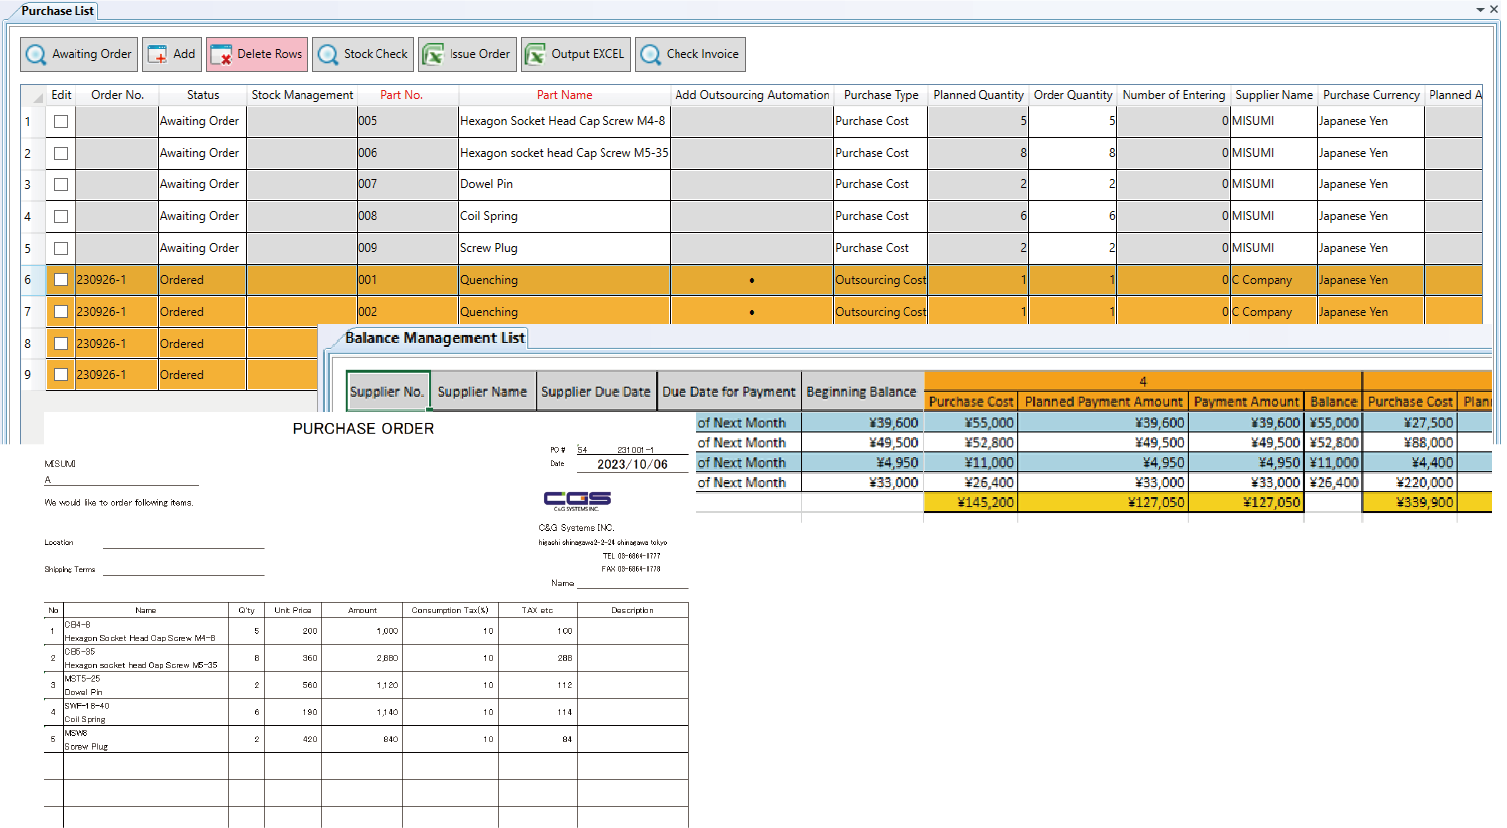This screenshot has width=1507, height=828.
Task: Tick the Edit checkbox for row 7 Quenching
Action: (x=61, y=312)
